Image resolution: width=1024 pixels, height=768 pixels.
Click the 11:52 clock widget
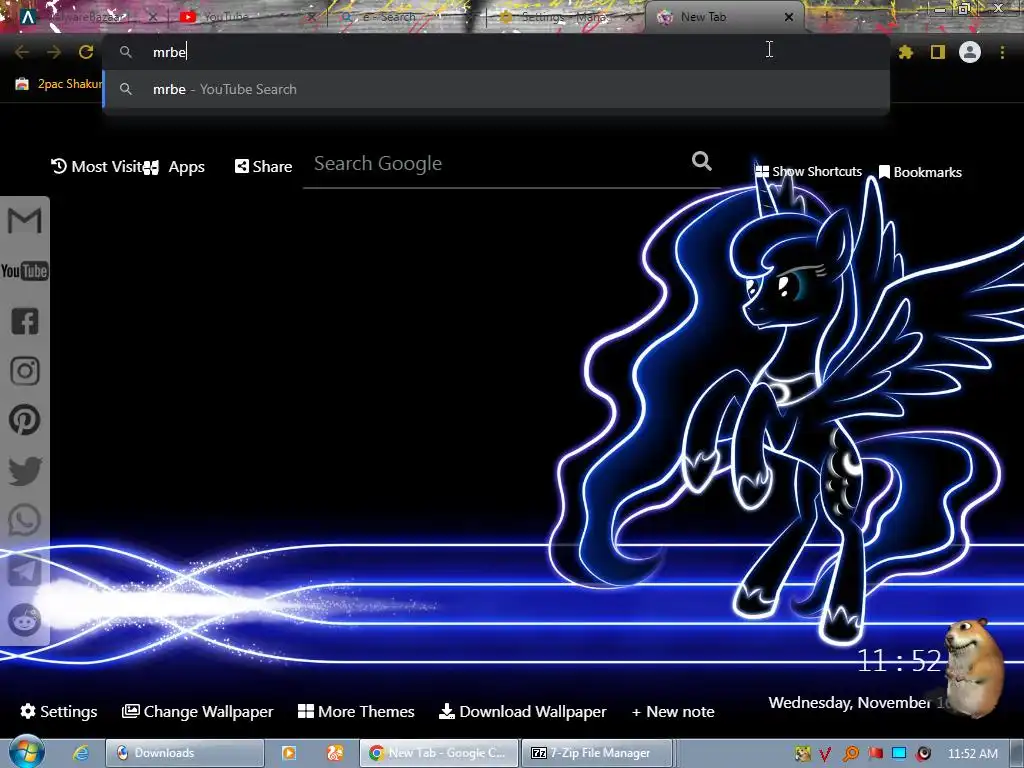(899, 661)
